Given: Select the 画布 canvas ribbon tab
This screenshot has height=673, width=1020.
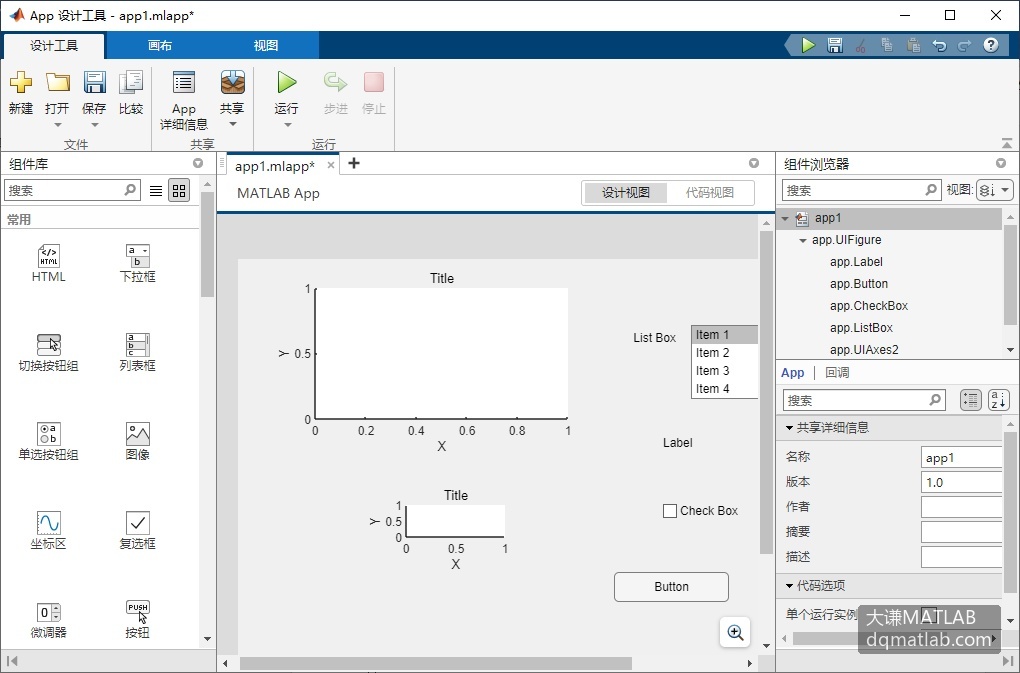Looking at the screenshot, I should pyautogui.click(x=160, y=46).
